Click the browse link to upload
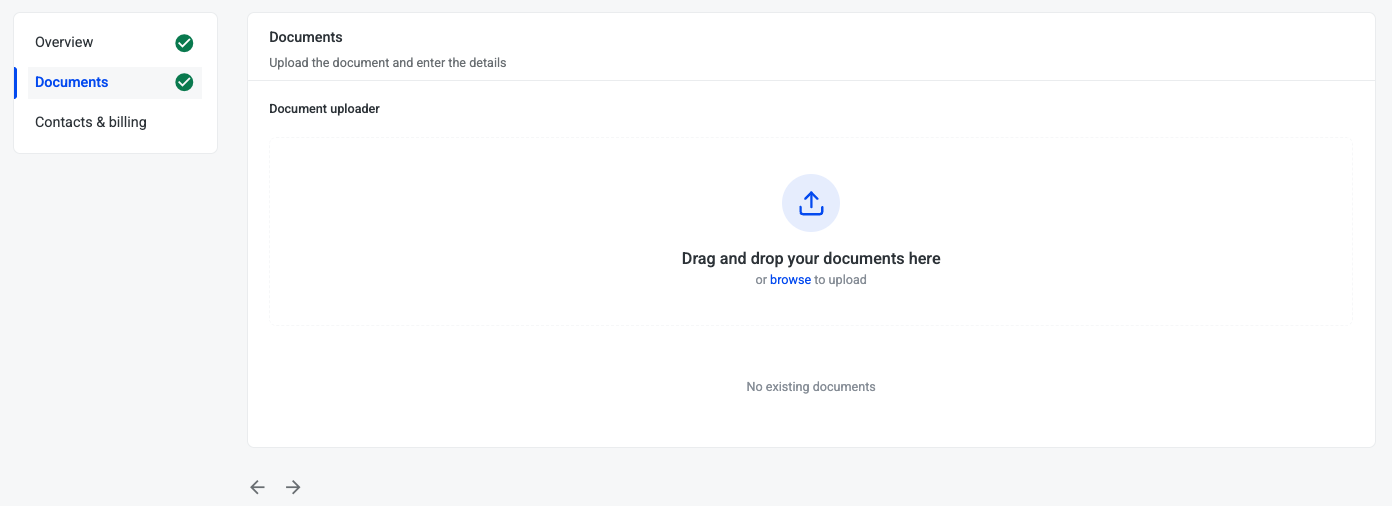1392x506 pixels. coord(790,280)
